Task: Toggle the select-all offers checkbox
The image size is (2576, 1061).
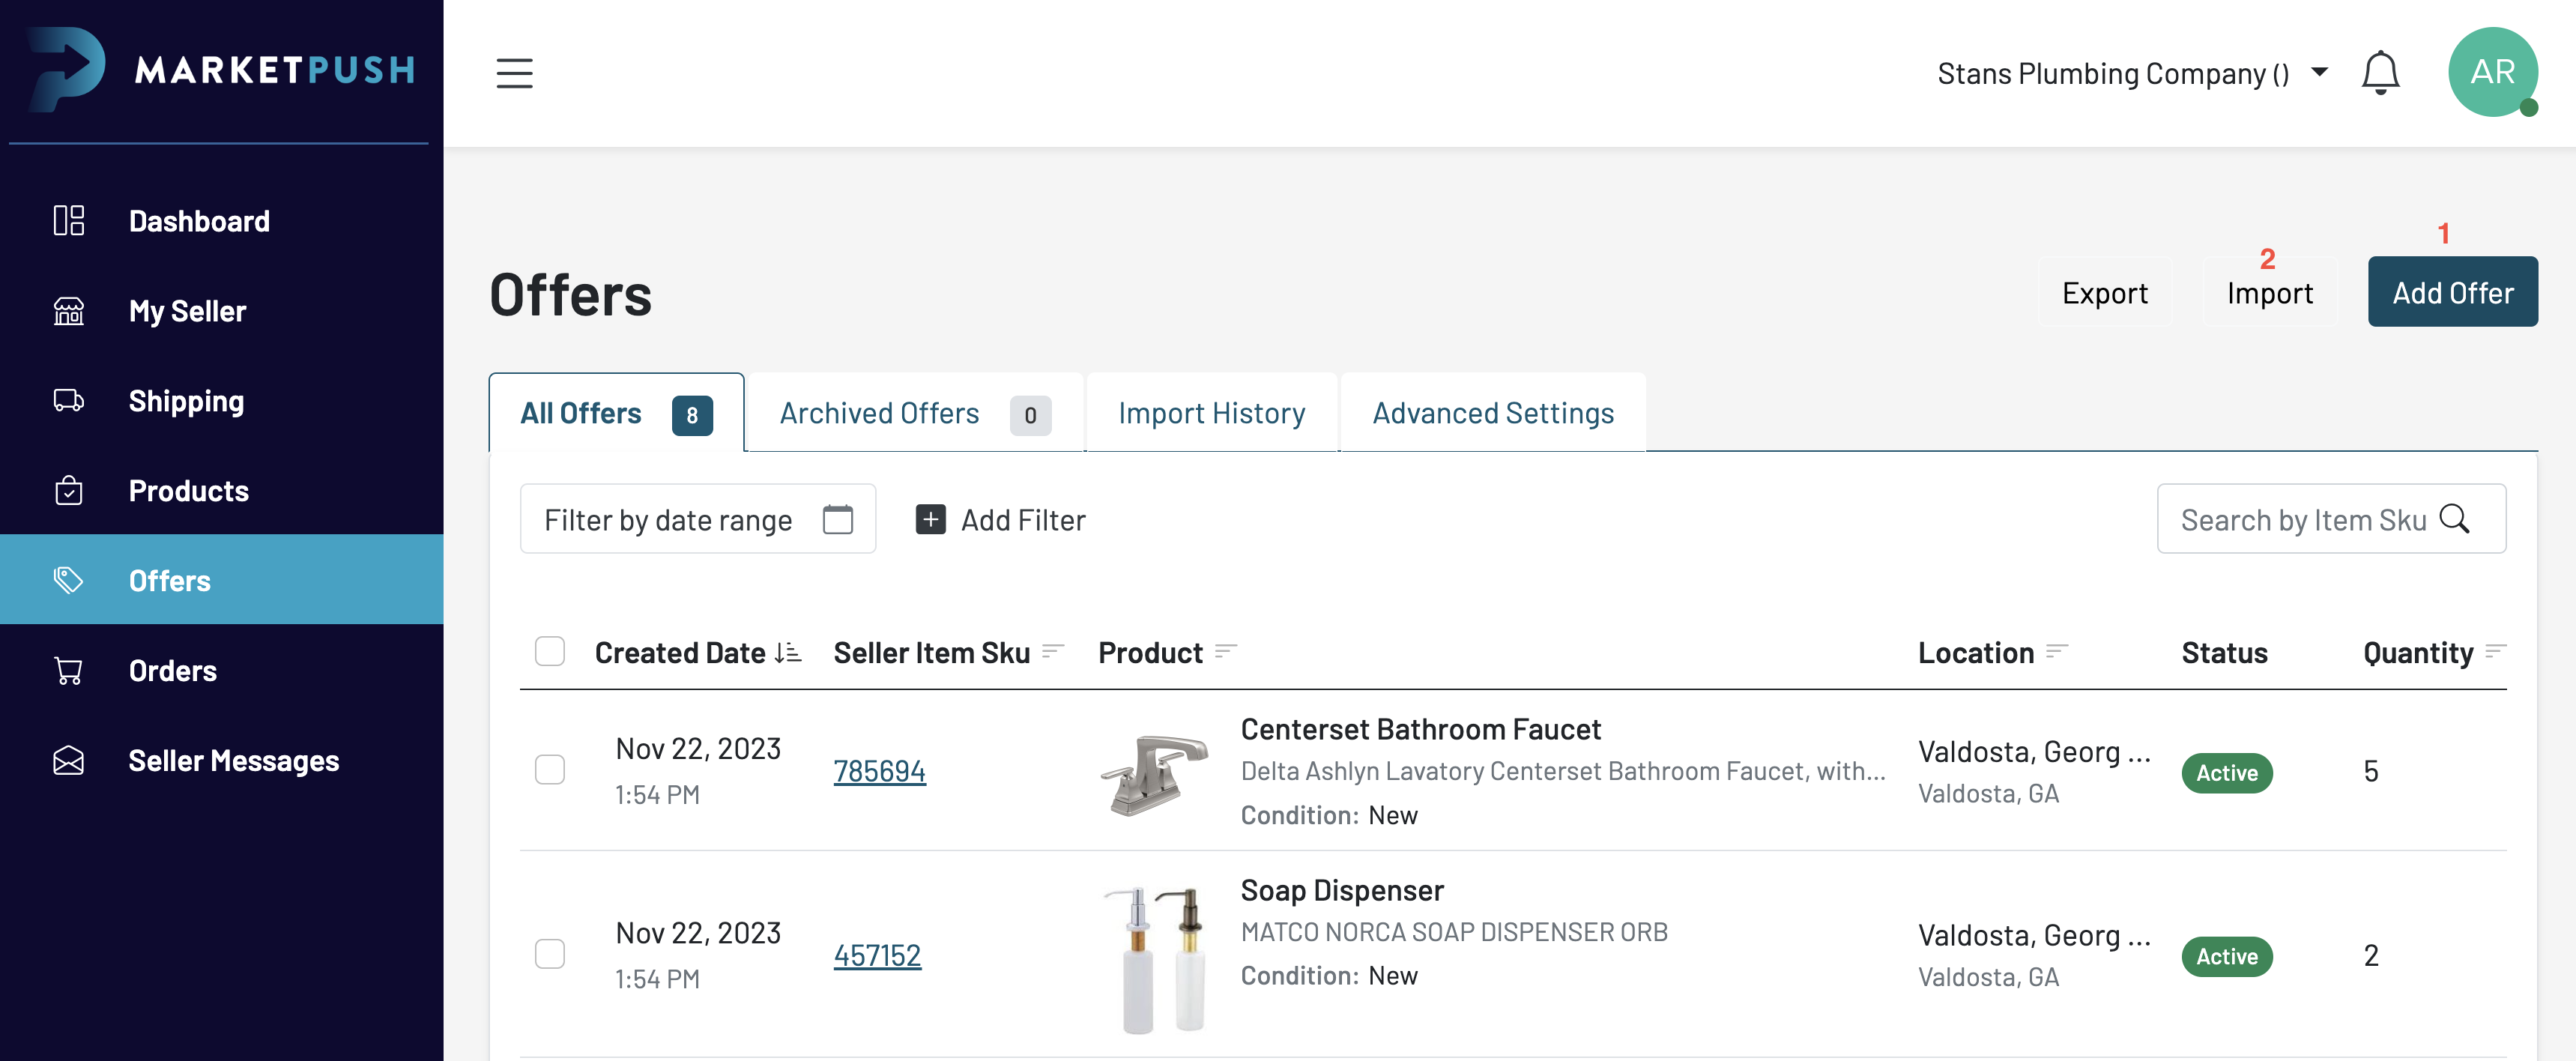Action: [x=549, y=651]
